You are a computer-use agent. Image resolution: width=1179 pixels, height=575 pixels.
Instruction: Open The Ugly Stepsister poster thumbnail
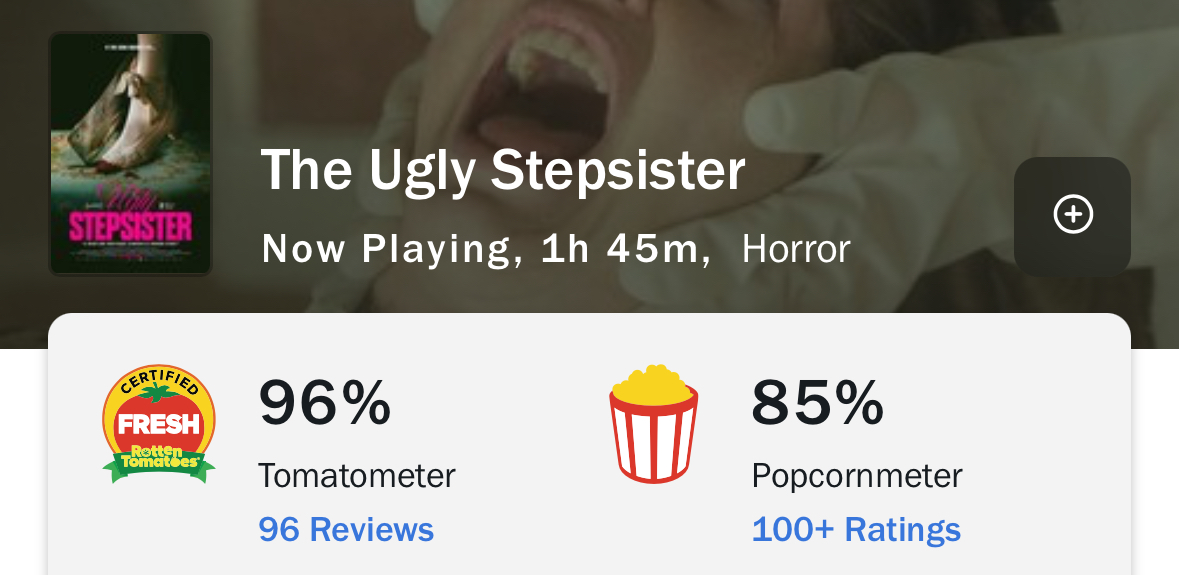tap(130, 153)
